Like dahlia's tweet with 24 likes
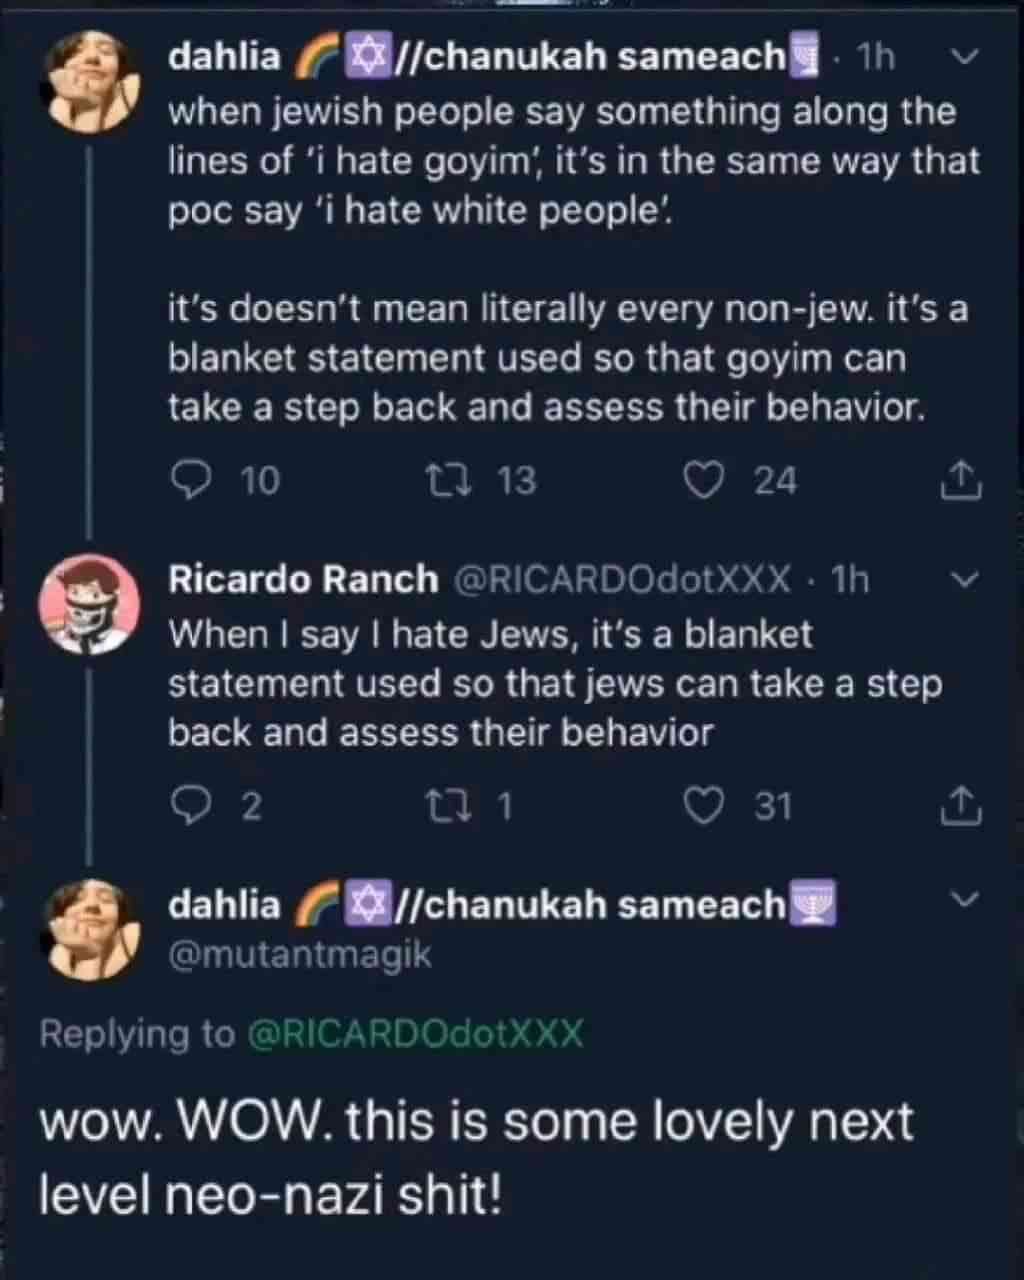Image resolution: width=1024 pixels, height=1280 pixels. [x=703, y=481]
